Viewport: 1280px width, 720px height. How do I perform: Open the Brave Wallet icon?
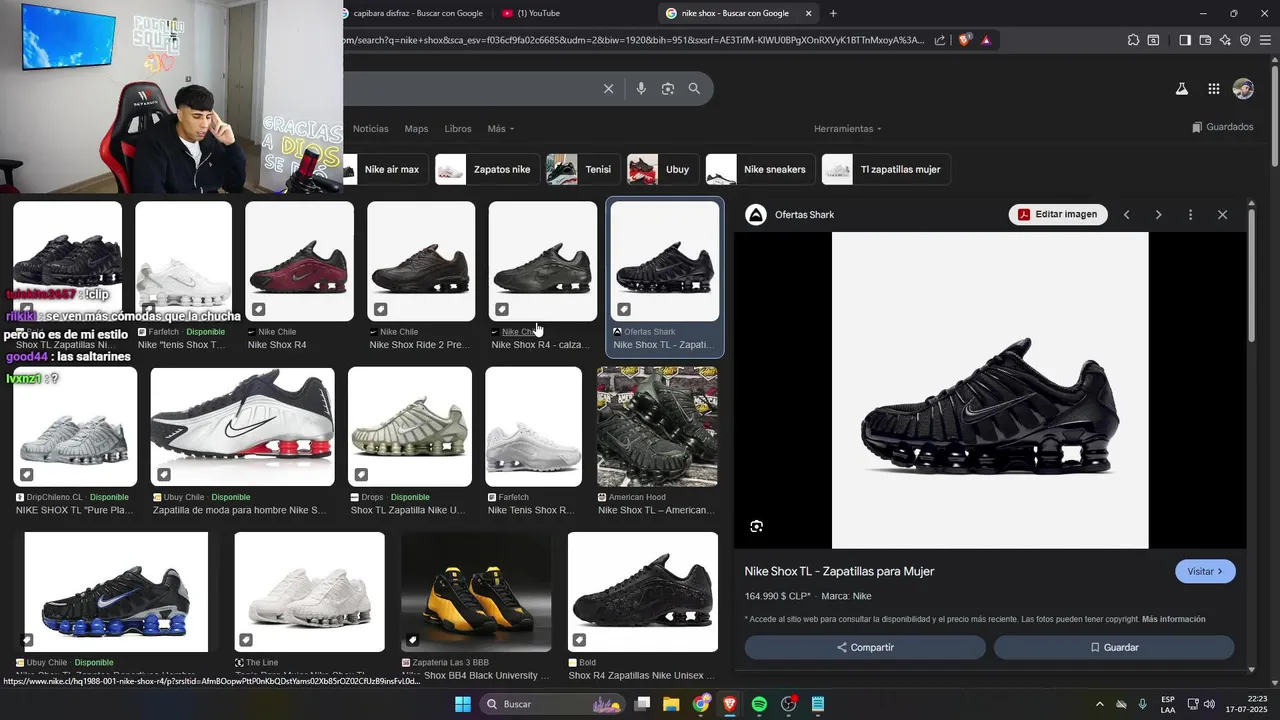(x=1205, y=40)
